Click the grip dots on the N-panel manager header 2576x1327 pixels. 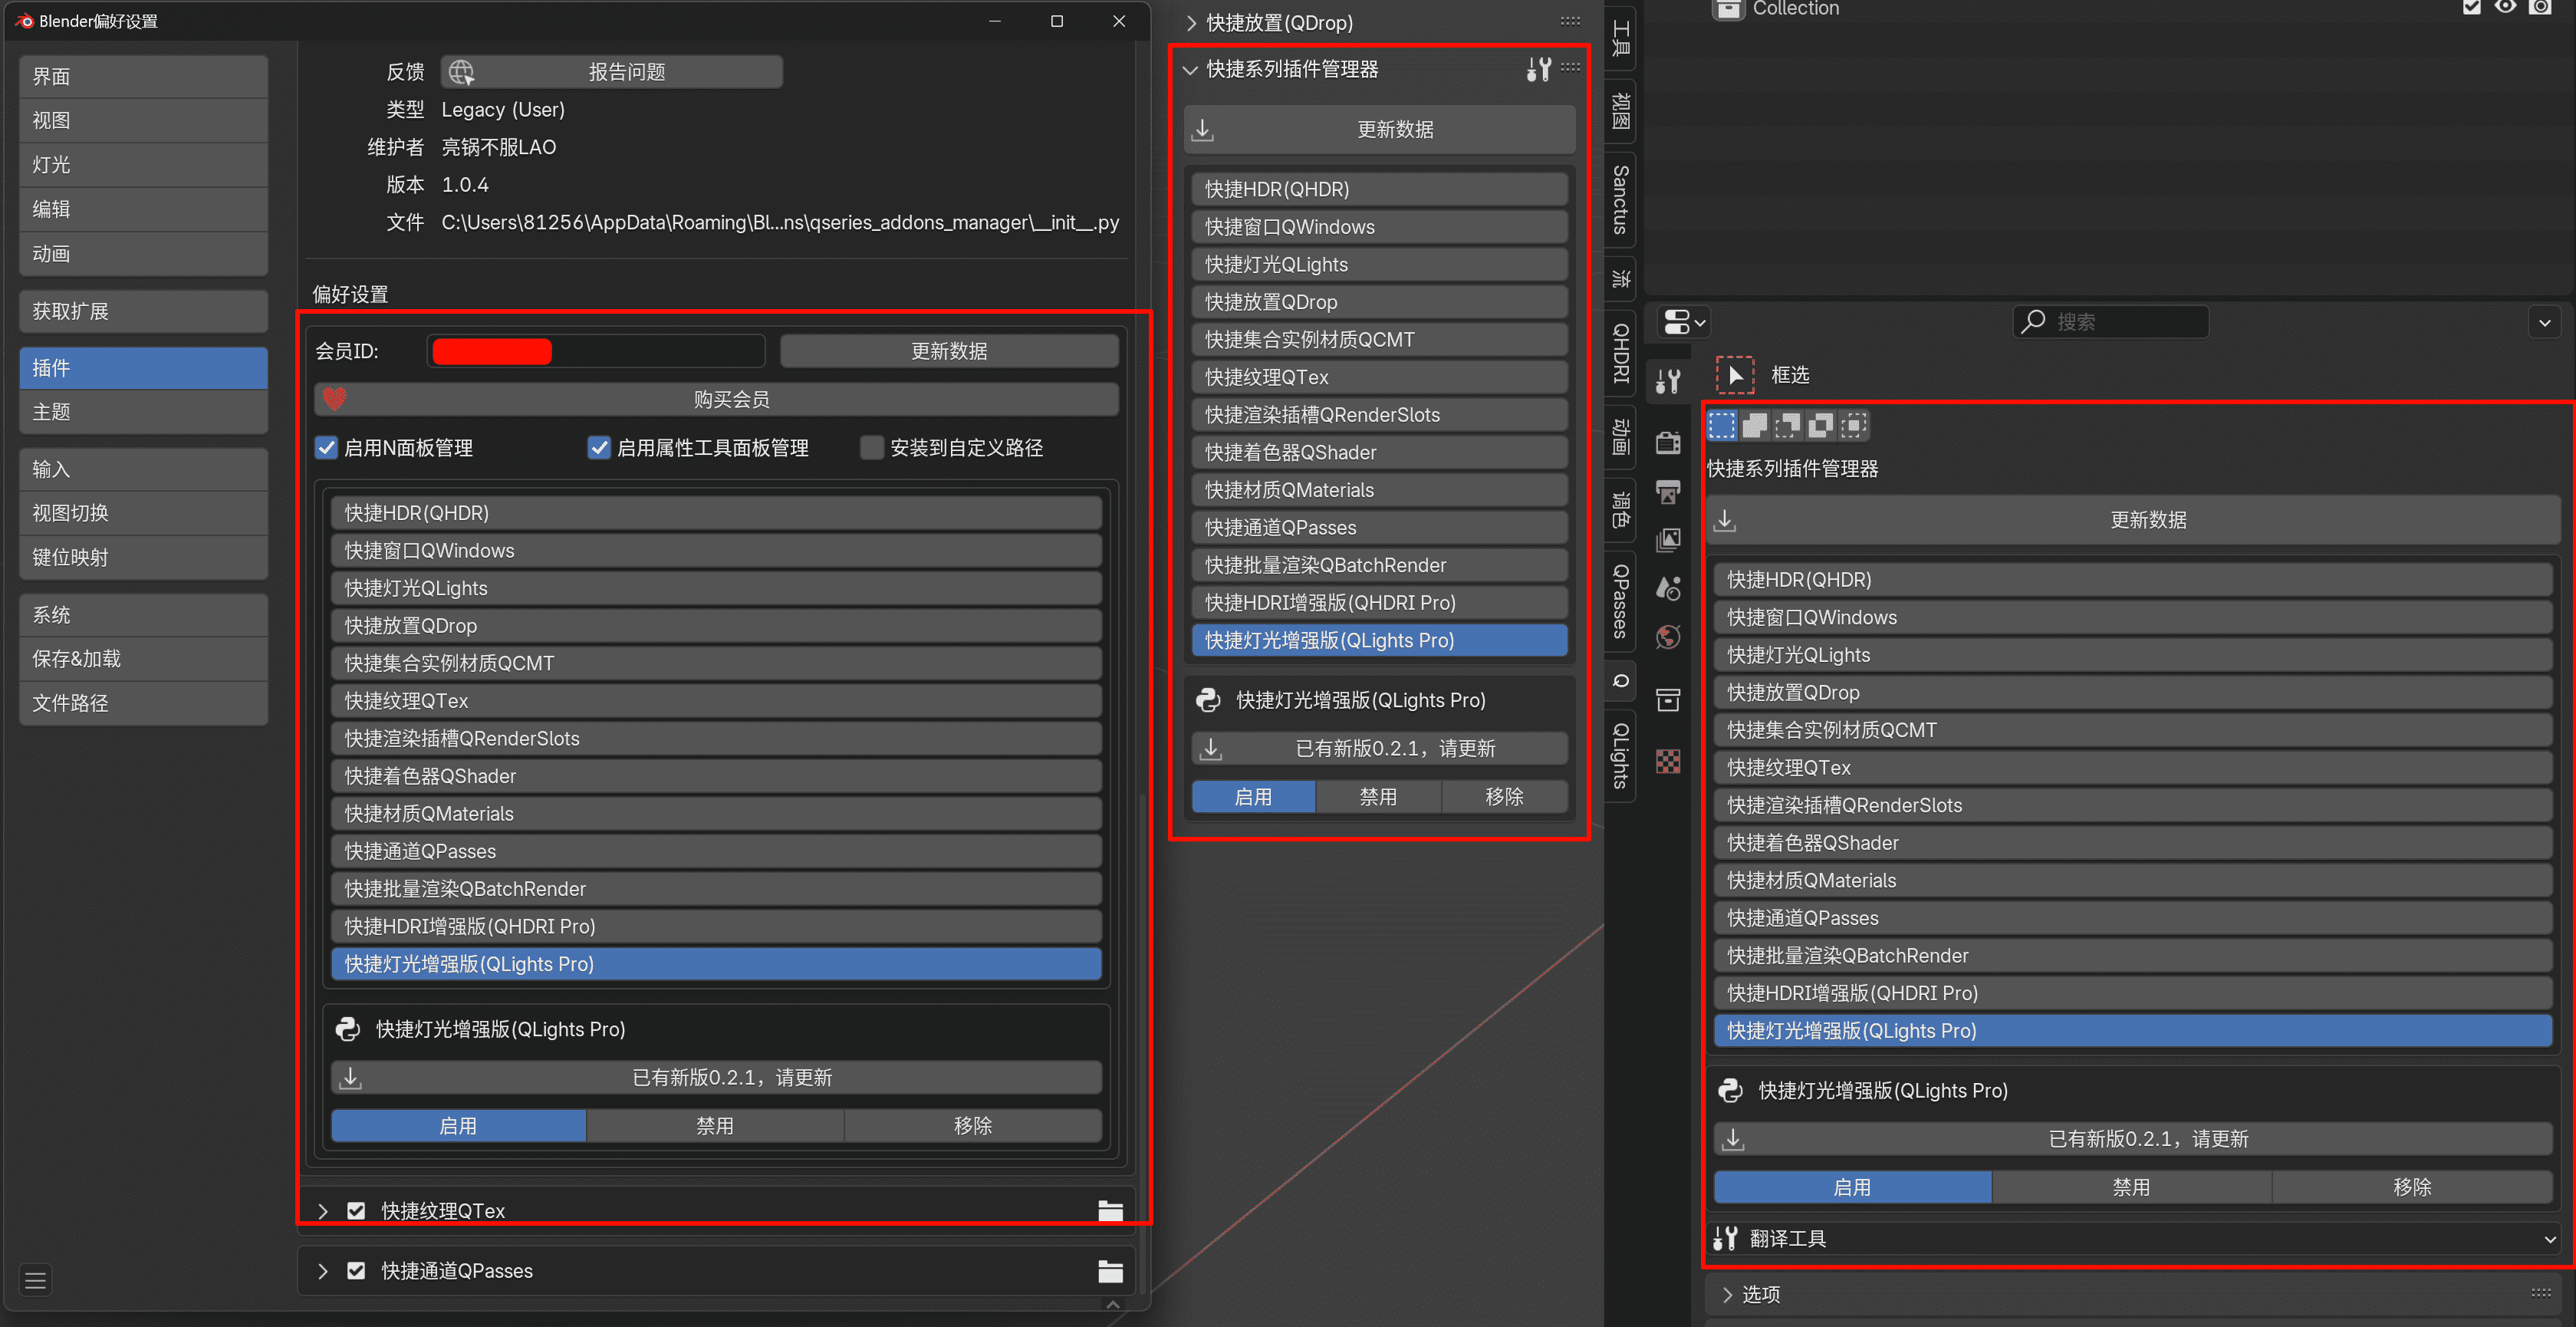(x=1570, y=67)
